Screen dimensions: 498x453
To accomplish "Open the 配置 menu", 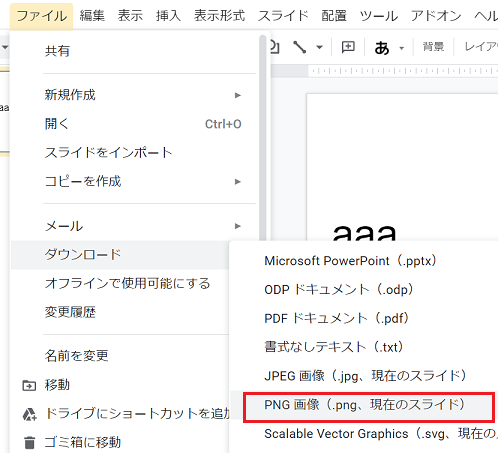I will pos(334,16).
